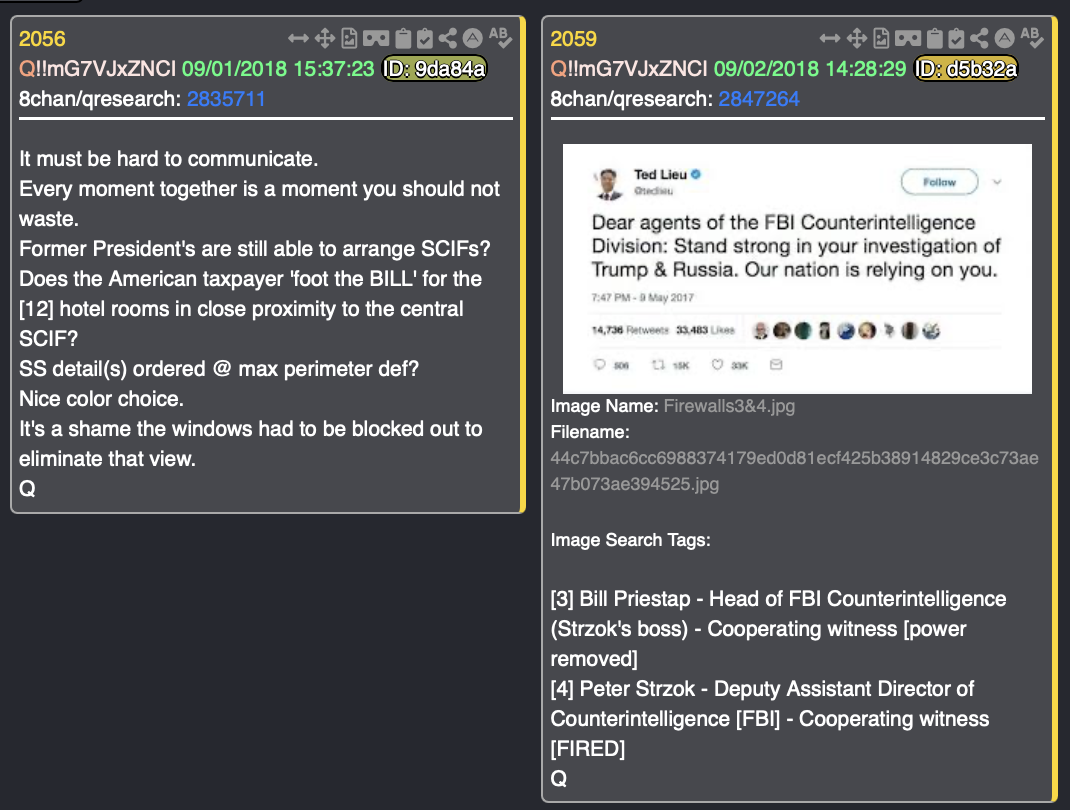This screenshot has width=1070, height=810.
Task: Open the image file icon on post 2059
Action: click(x=881, y=38)
